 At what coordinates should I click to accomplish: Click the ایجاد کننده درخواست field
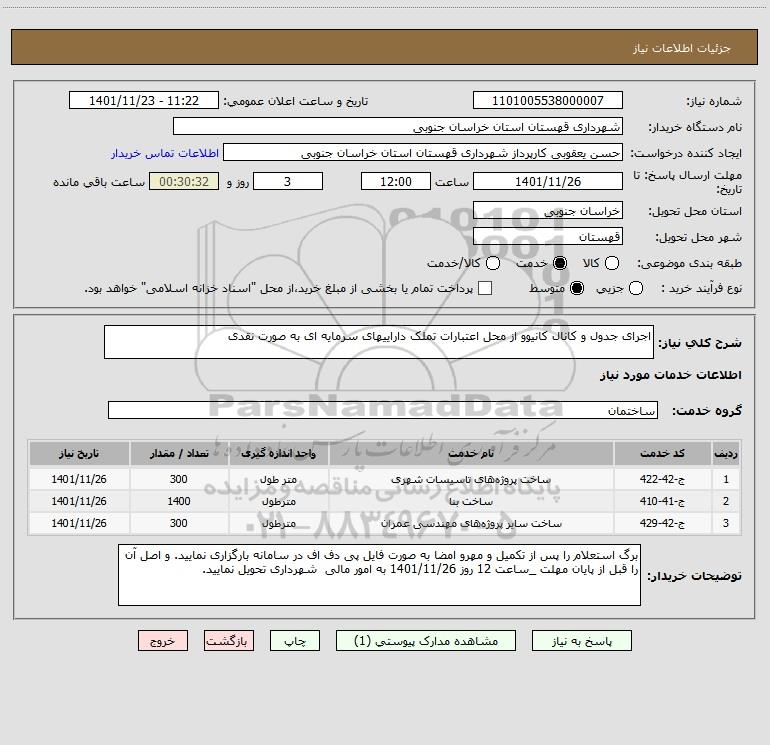tap(423, 152)
